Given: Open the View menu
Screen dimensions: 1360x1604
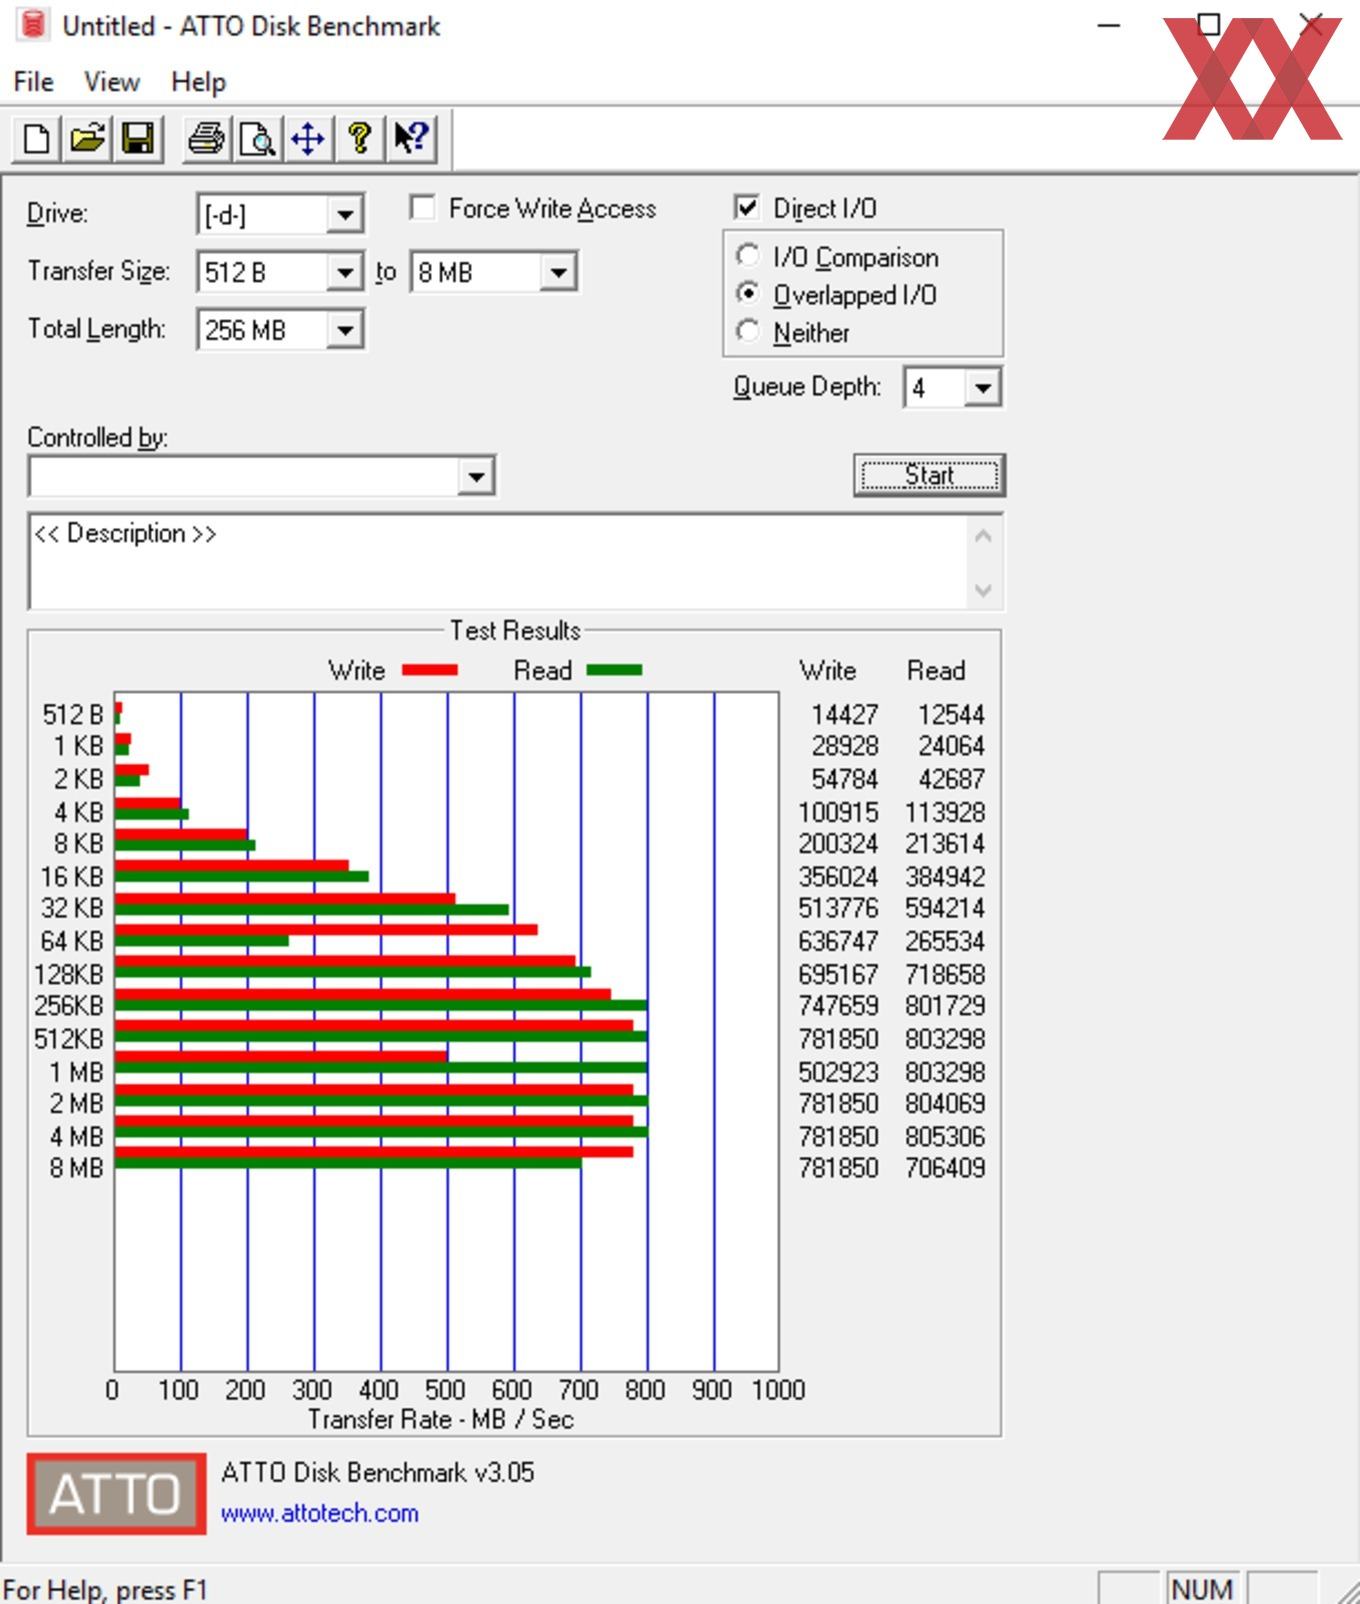Looking at the screenshot, I should click(x=111, y=82).
